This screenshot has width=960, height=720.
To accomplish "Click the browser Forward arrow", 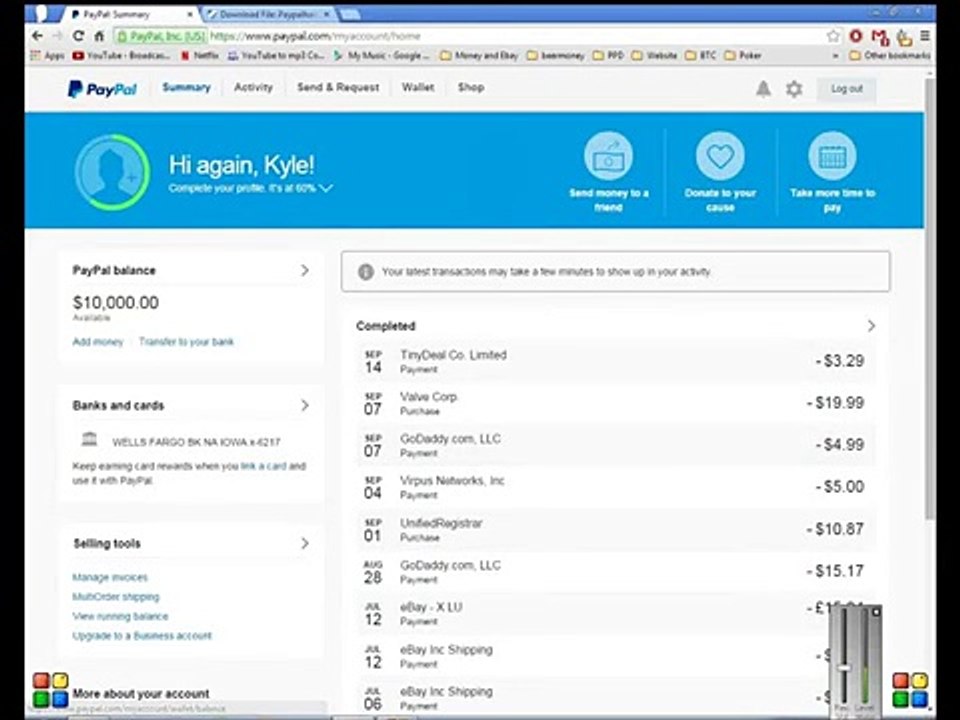I will [58, 36].
